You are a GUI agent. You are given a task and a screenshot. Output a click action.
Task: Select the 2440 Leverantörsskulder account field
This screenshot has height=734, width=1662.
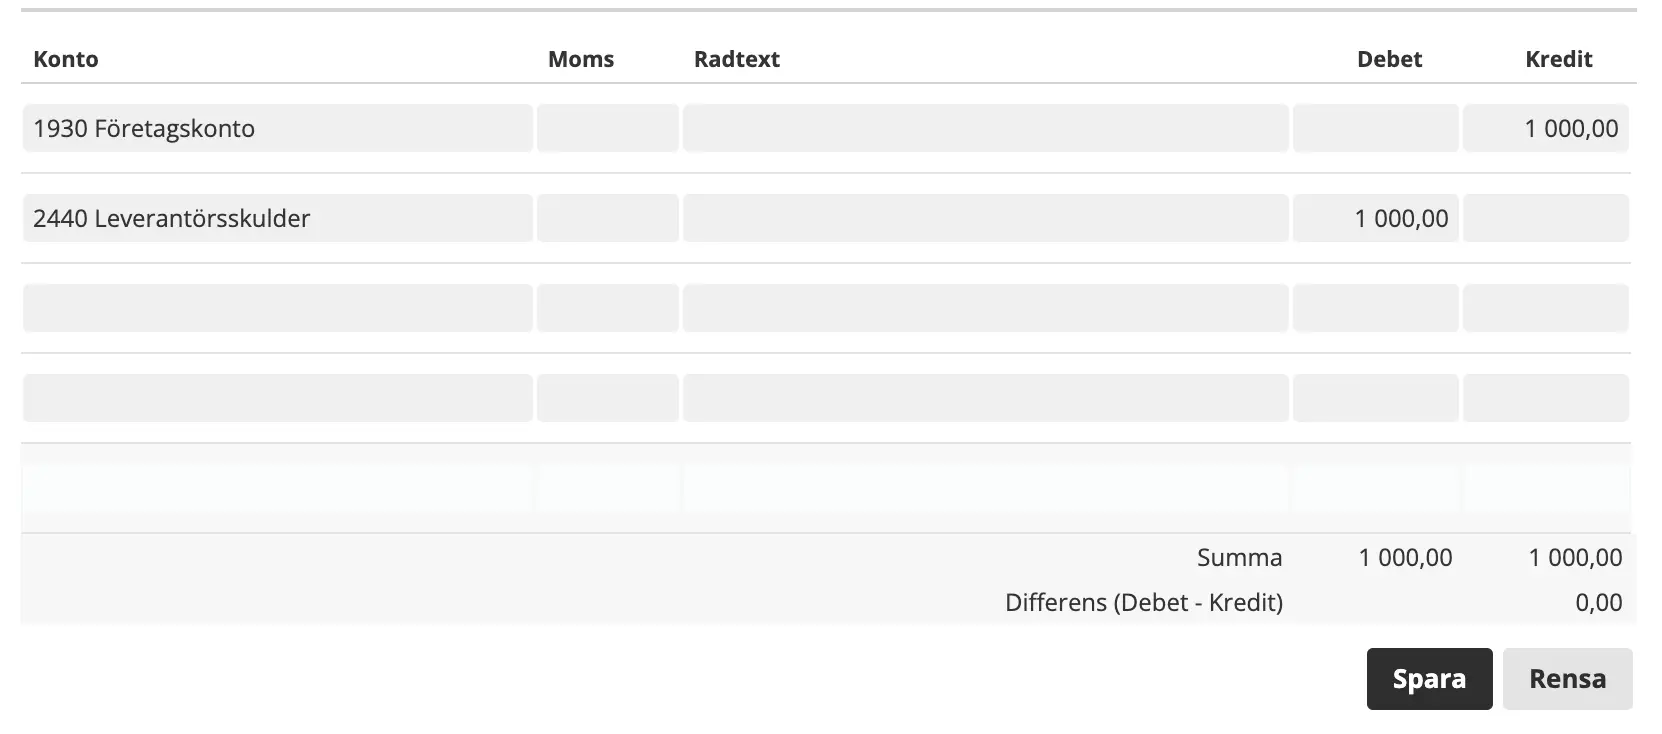[277, 218]
